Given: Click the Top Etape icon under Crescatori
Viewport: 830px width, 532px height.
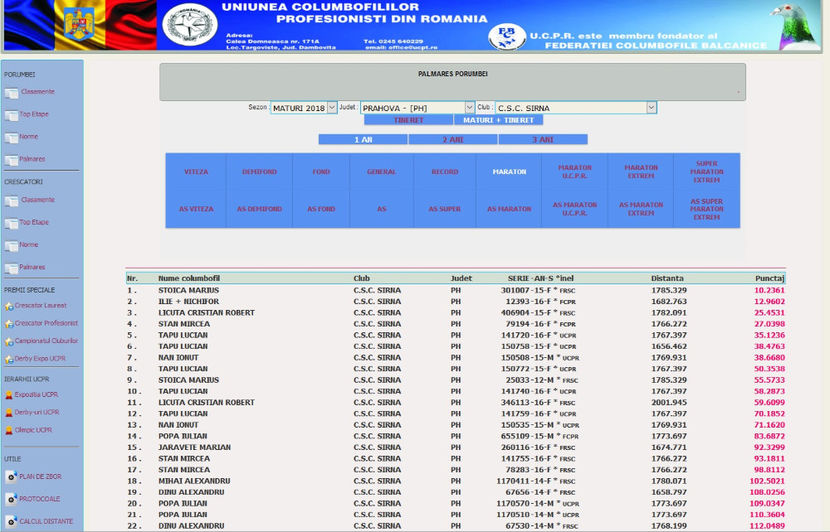Looking at the screenshot, I should pos(12,223).
